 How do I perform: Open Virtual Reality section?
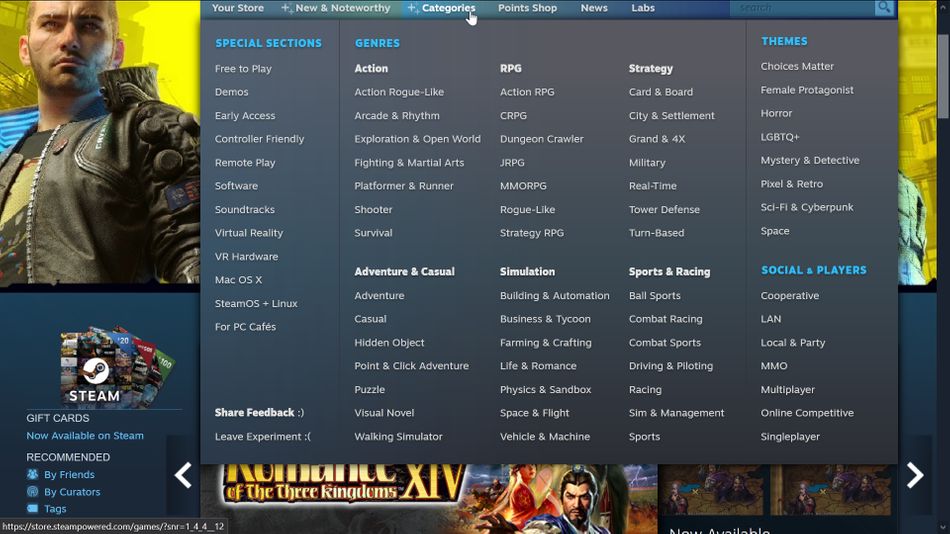tap(248, 233)
